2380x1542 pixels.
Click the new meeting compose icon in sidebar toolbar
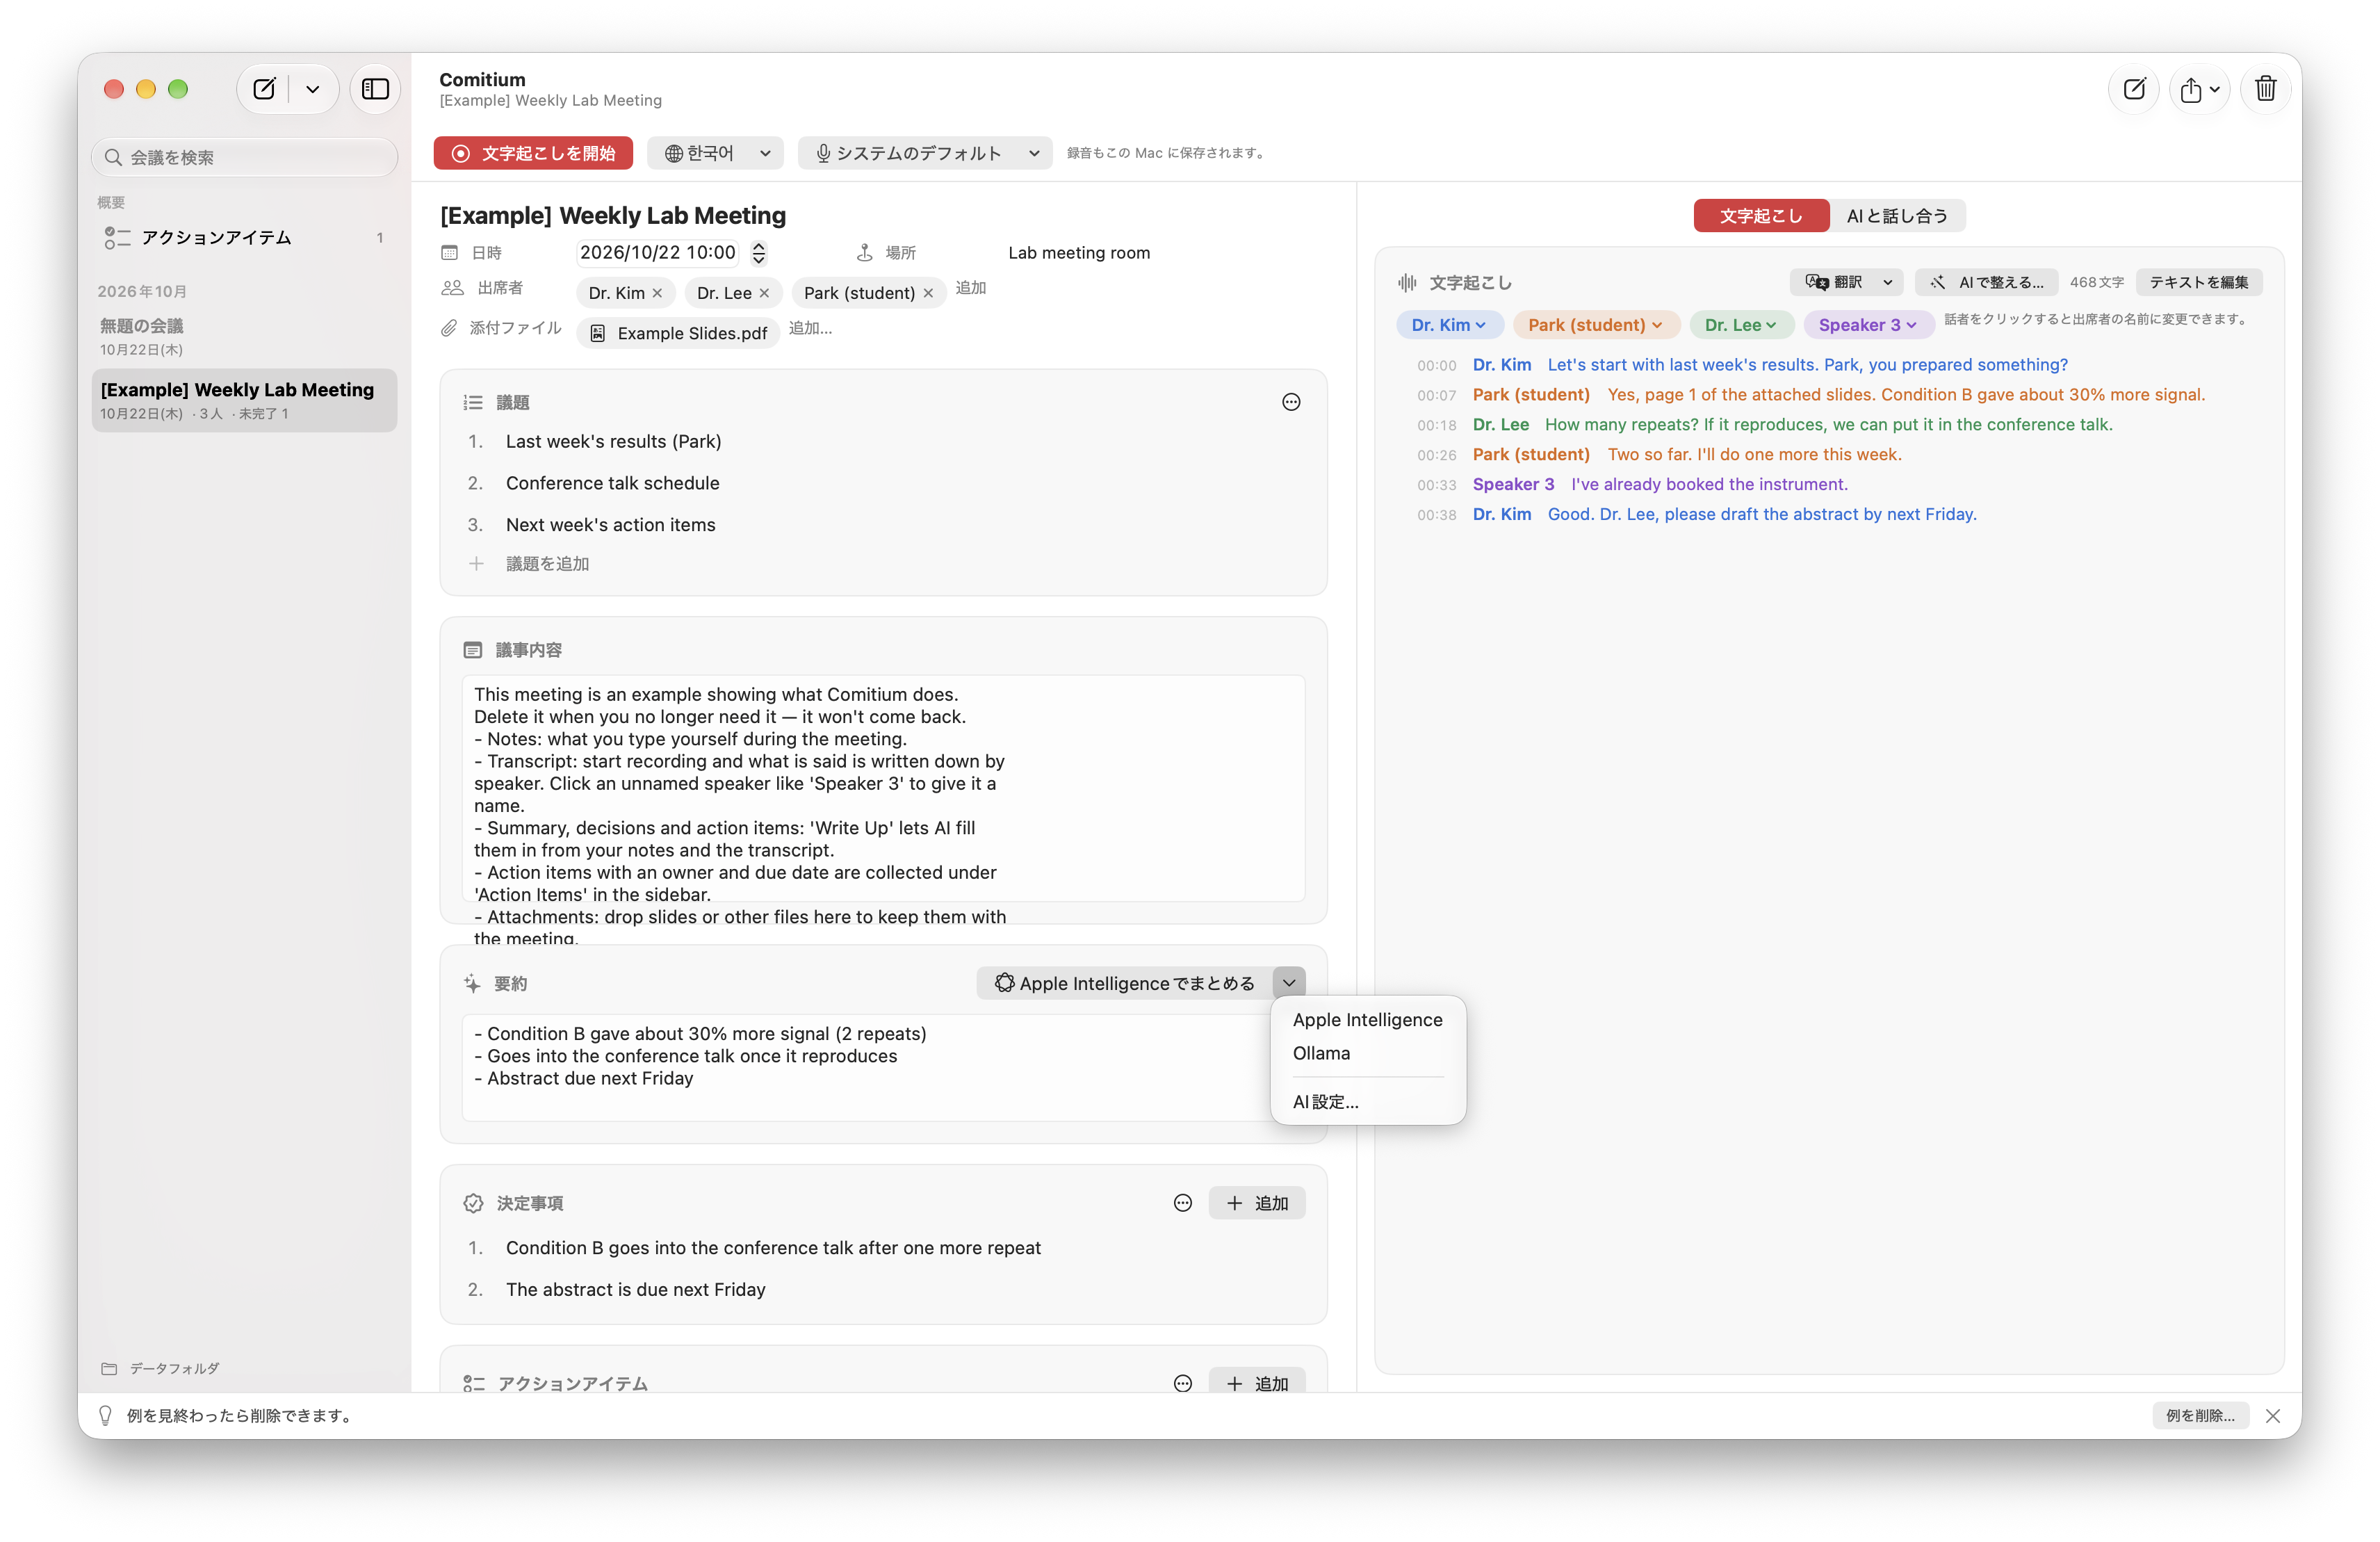[x=264, y=89]
